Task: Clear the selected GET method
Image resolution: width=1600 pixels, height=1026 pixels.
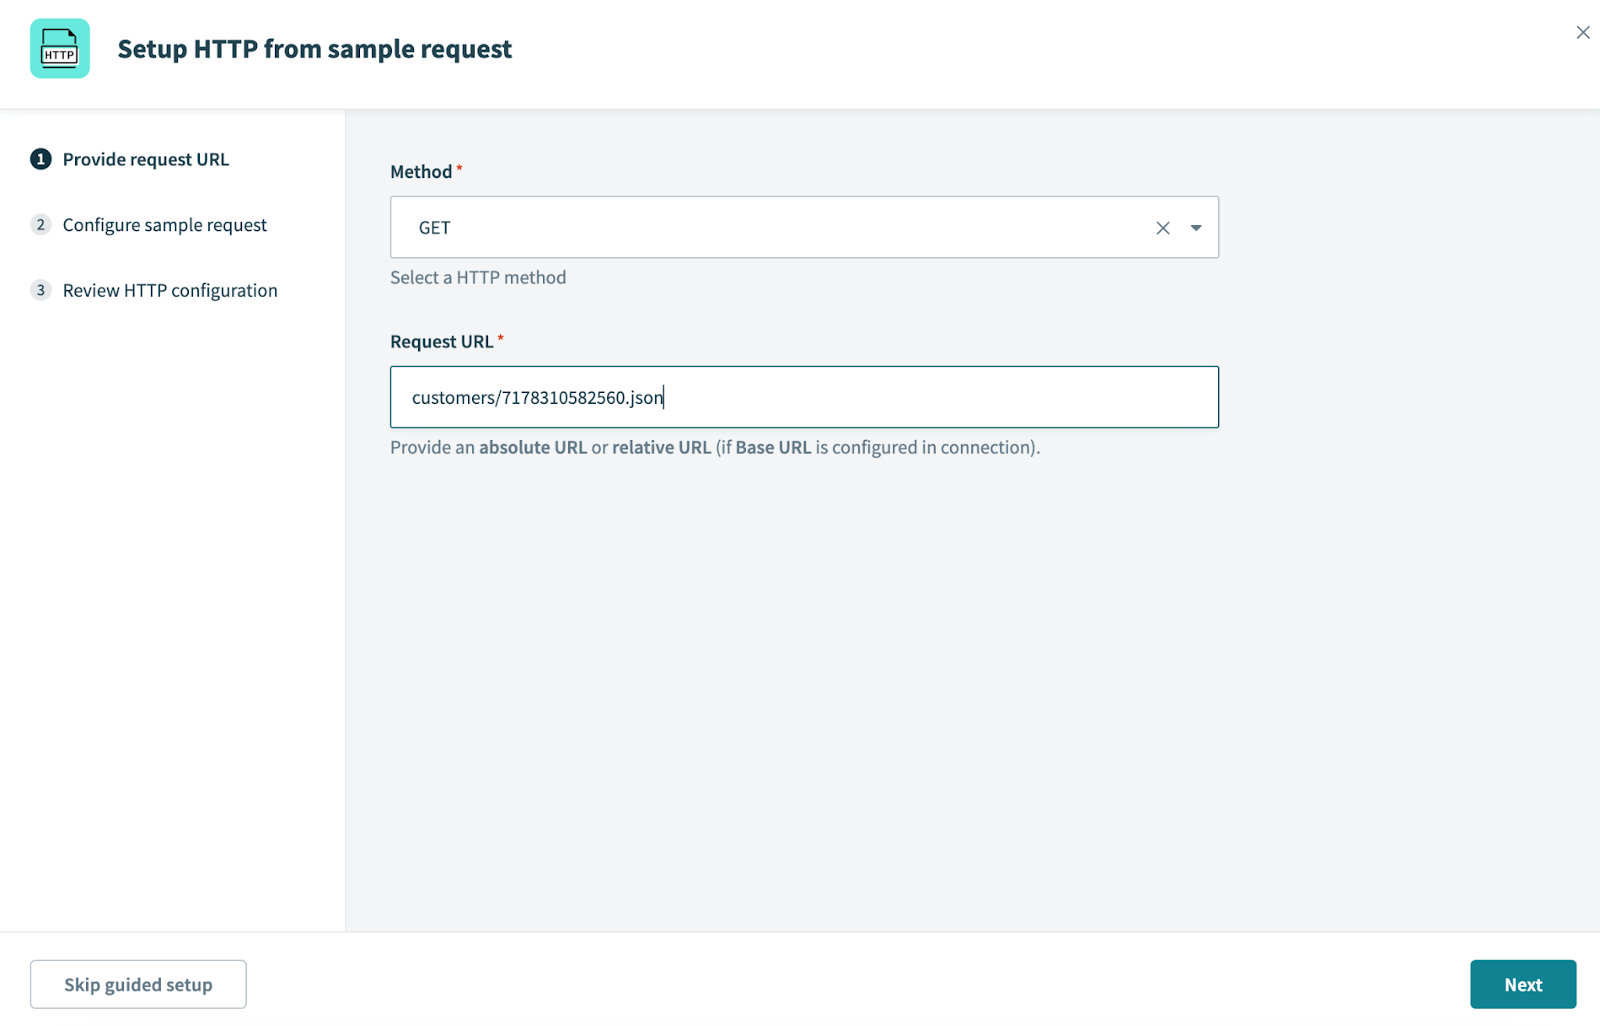Action: click(1163, 228)
